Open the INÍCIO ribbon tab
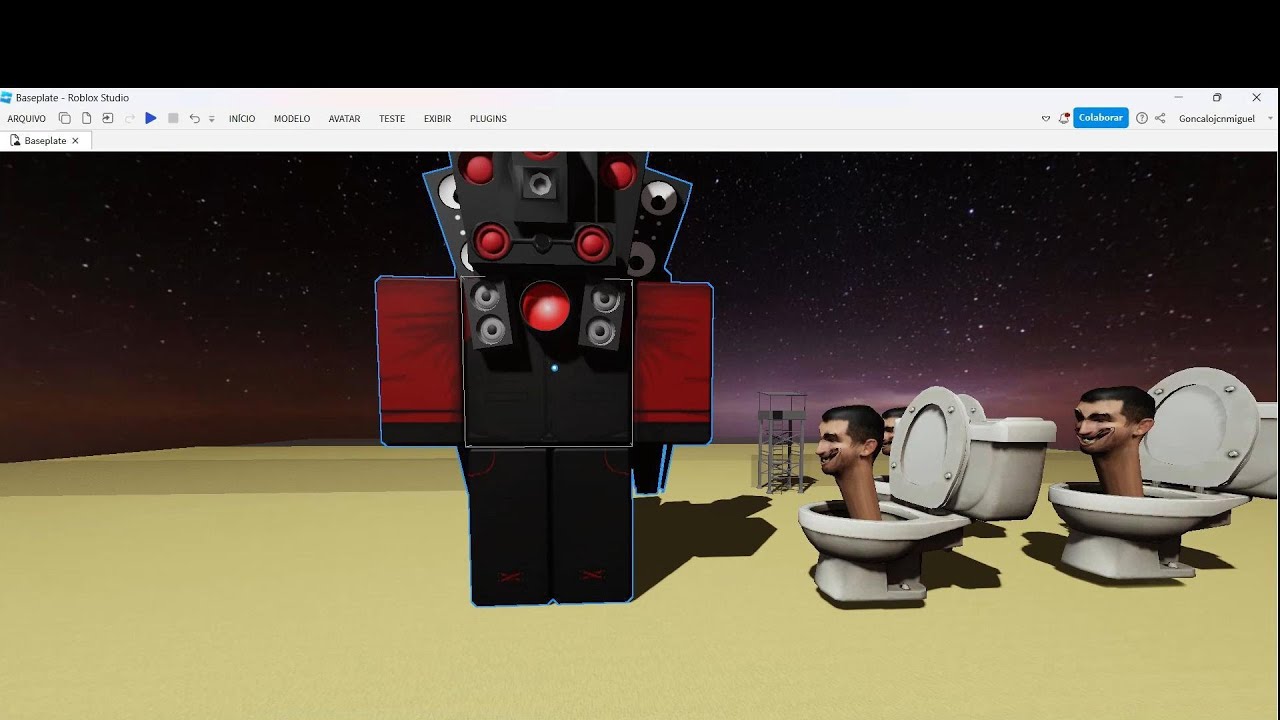This screenshot has width=1280, height=720. click(242, 118)
